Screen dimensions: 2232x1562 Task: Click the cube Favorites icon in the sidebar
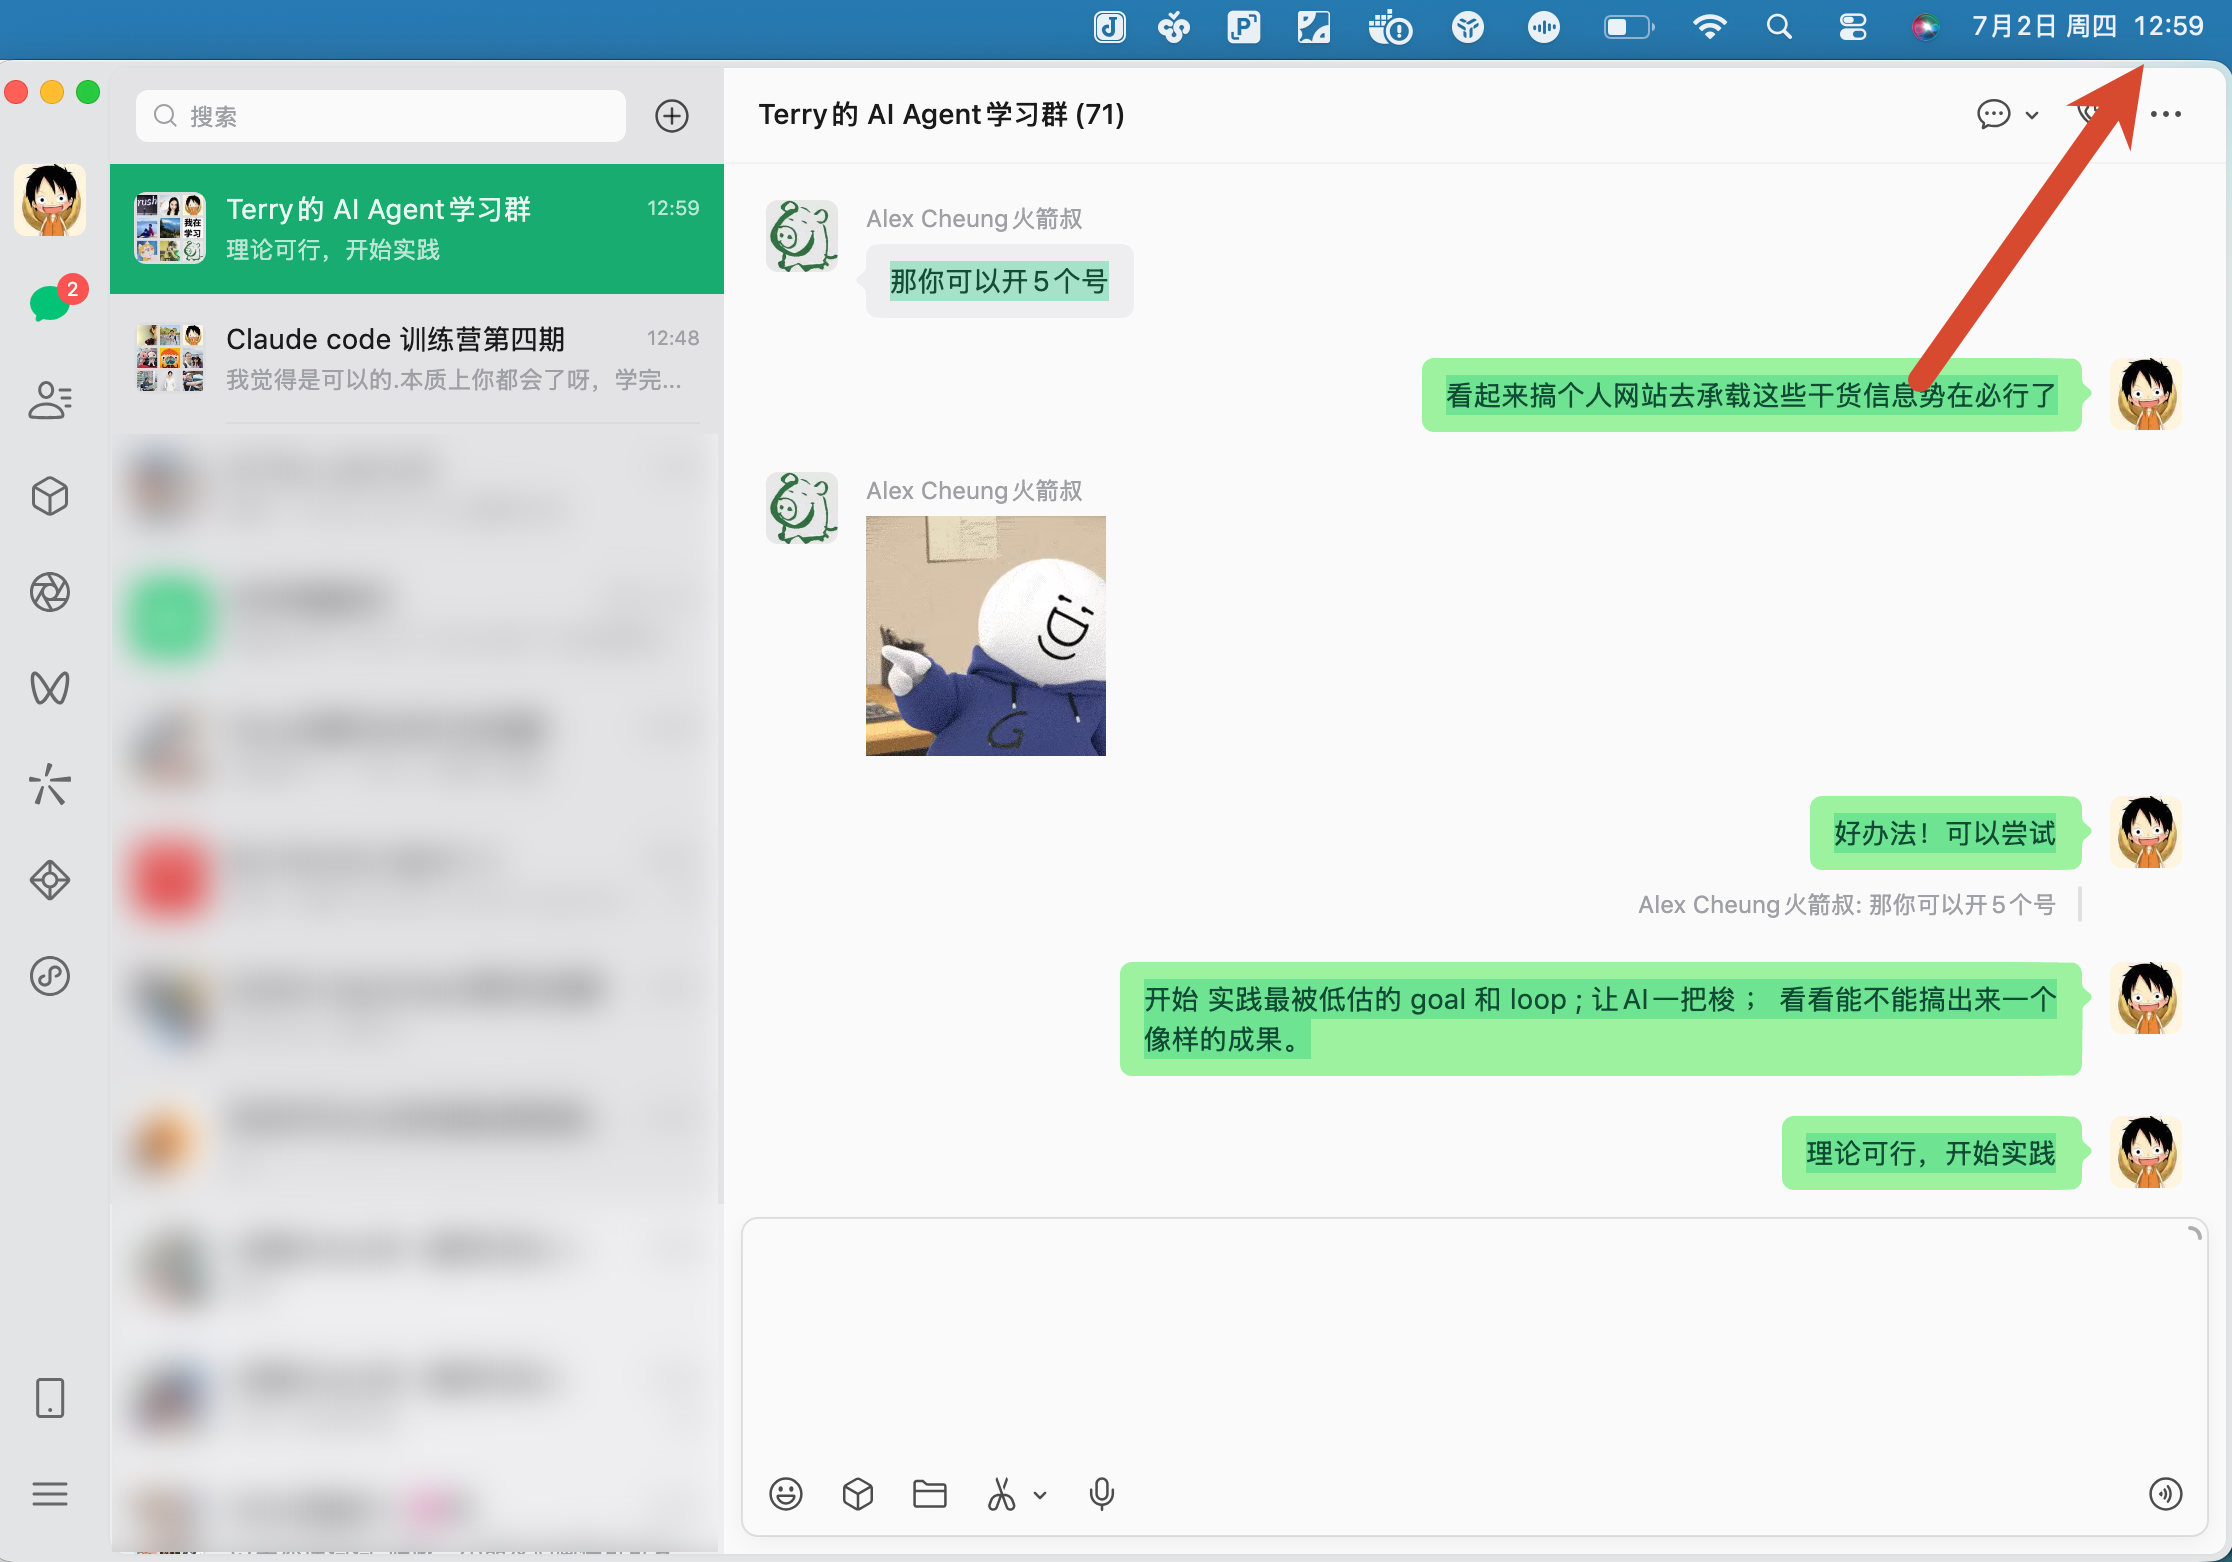pos(50,496)
